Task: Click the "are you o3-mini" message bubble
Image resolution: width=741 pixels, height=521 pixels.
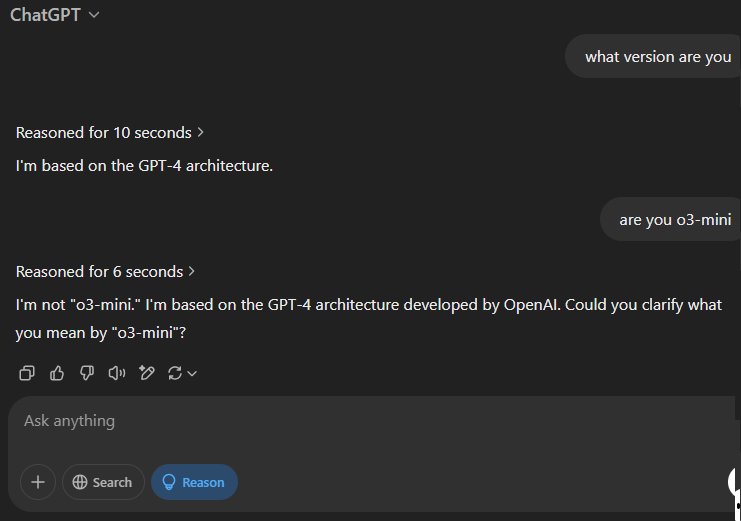Action: tap(675, 220)
